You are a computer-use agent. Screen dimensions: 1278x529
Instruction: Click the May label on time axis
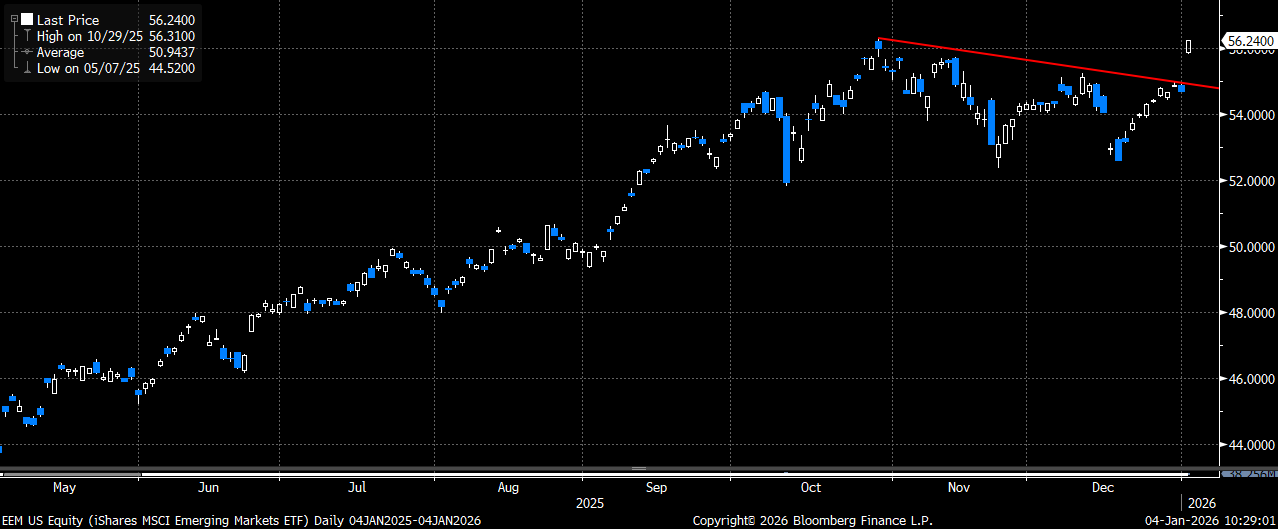click(x=63, y=487)
